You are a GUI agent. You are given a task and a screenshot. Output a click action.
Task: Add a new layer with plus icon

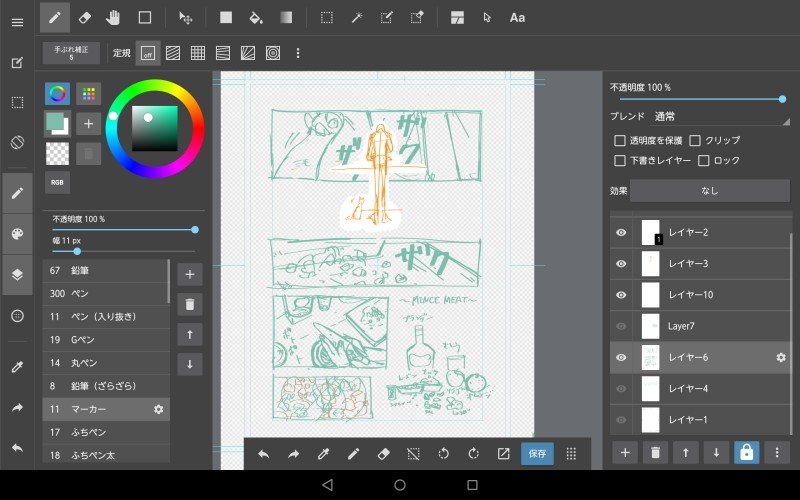[x=626, y=452]
